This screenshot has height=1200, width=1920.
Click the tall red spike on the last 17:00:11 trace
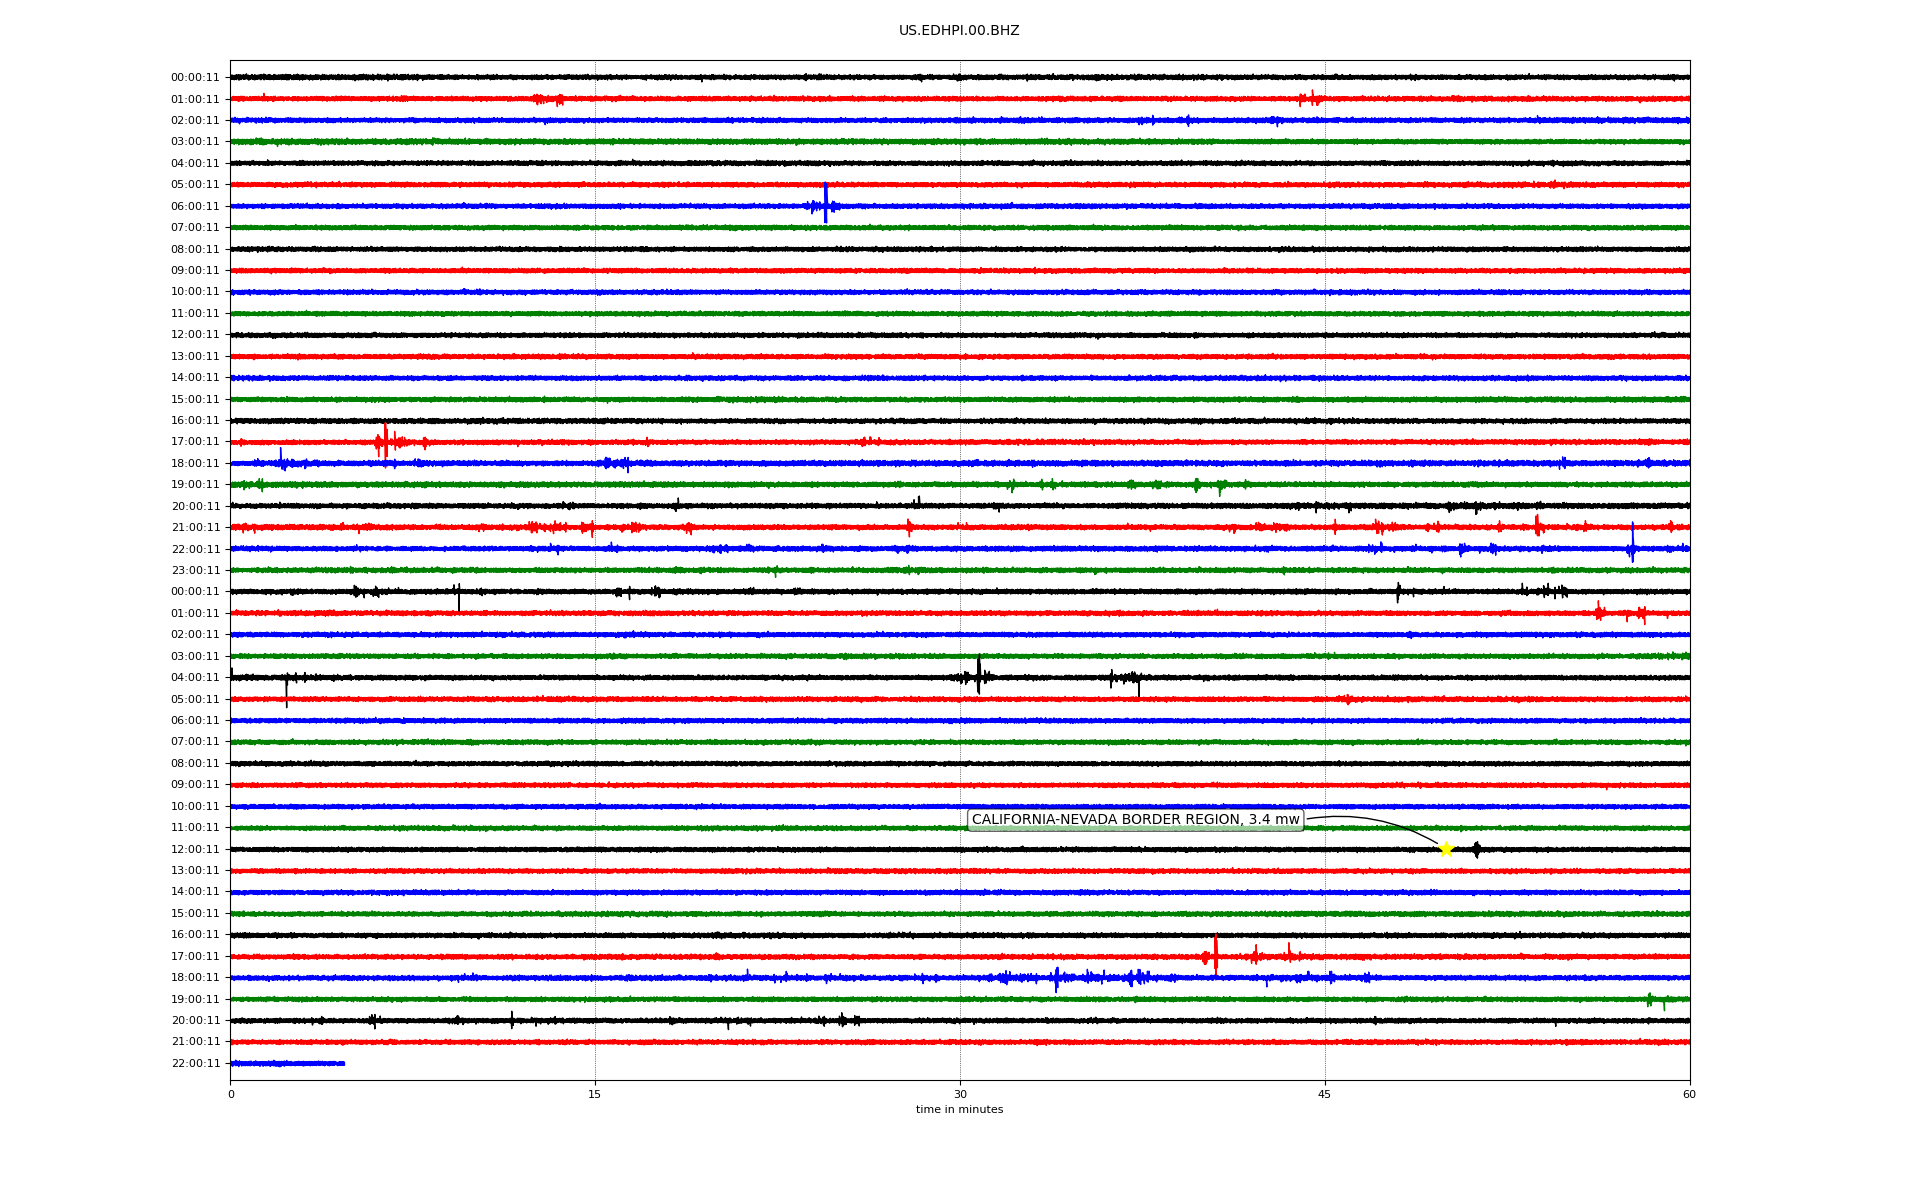(x=1216, y=953)
